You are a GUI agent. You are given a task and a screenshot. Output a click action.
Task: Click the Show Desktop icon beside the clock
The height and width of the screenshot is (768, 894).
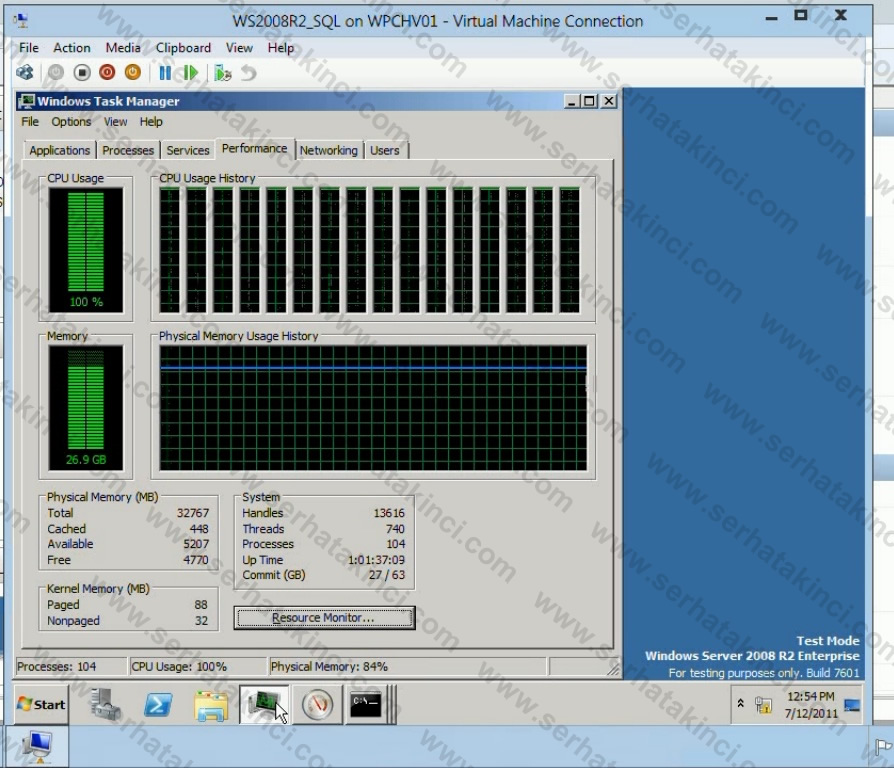coord(852,705)
